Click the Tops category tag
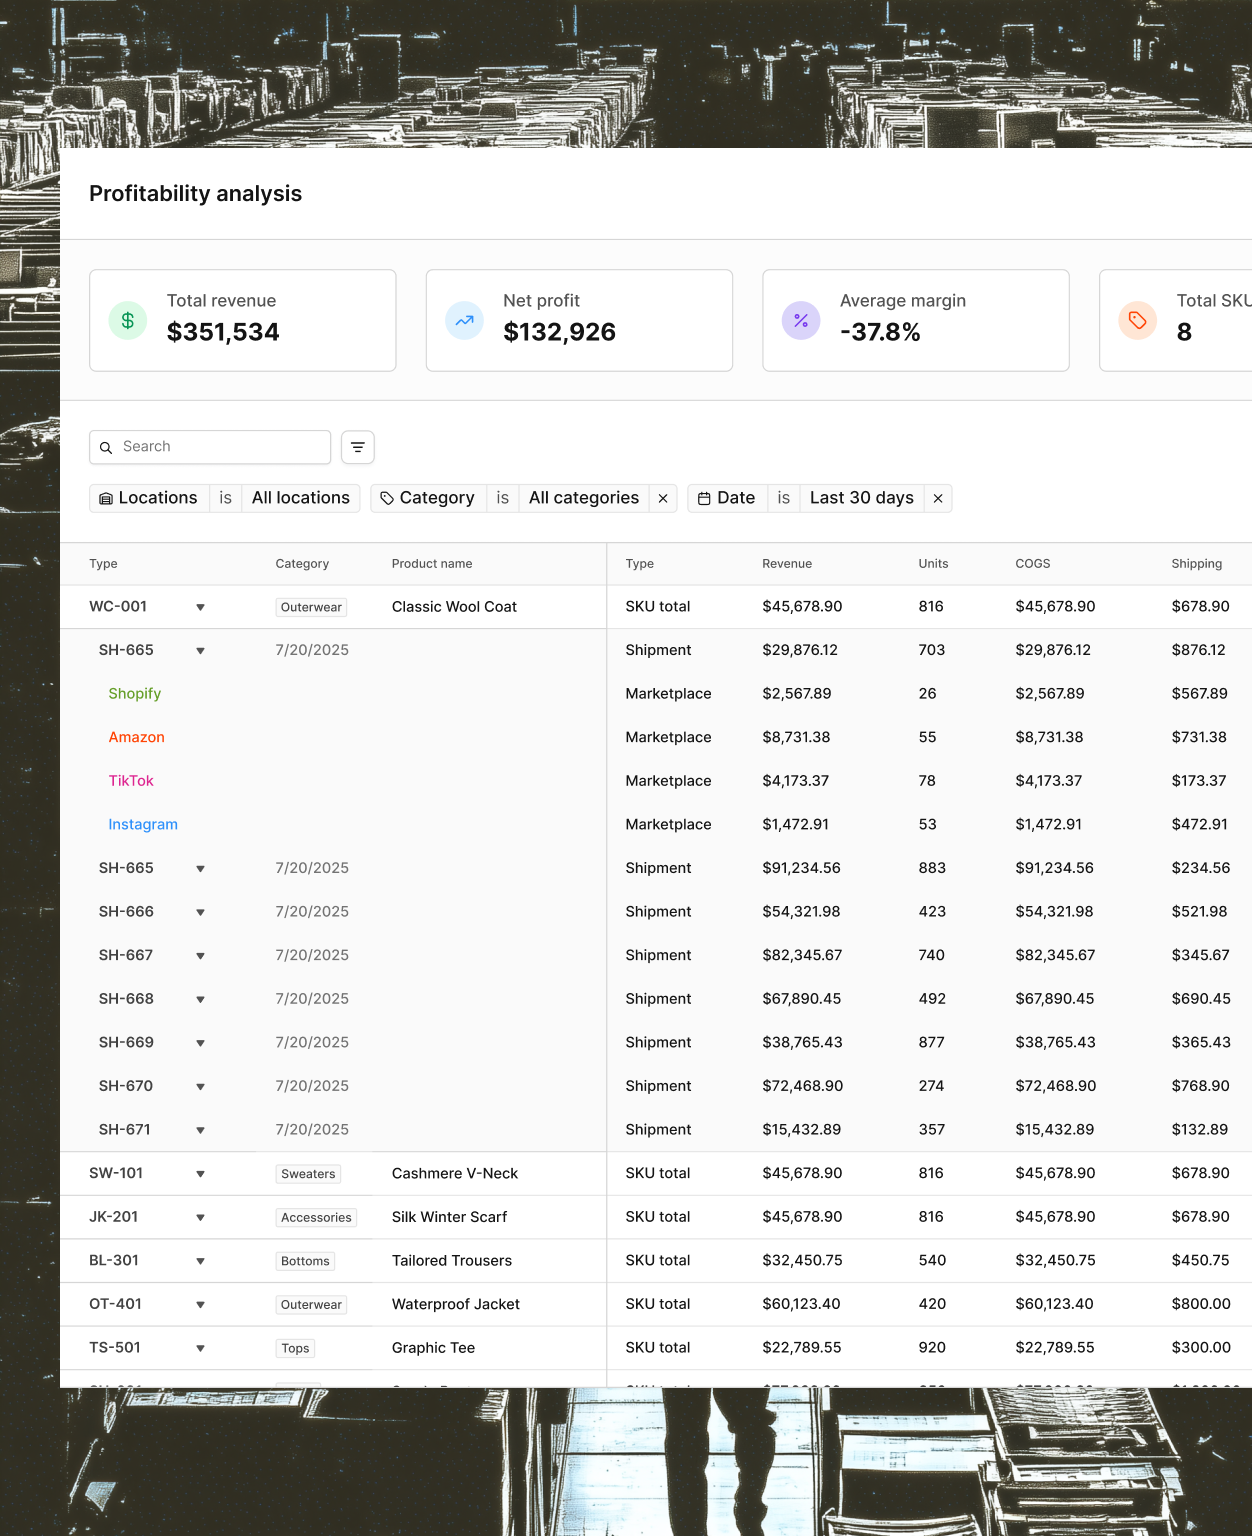This screenshot has width=1252, height=1536. (295, 1348)
